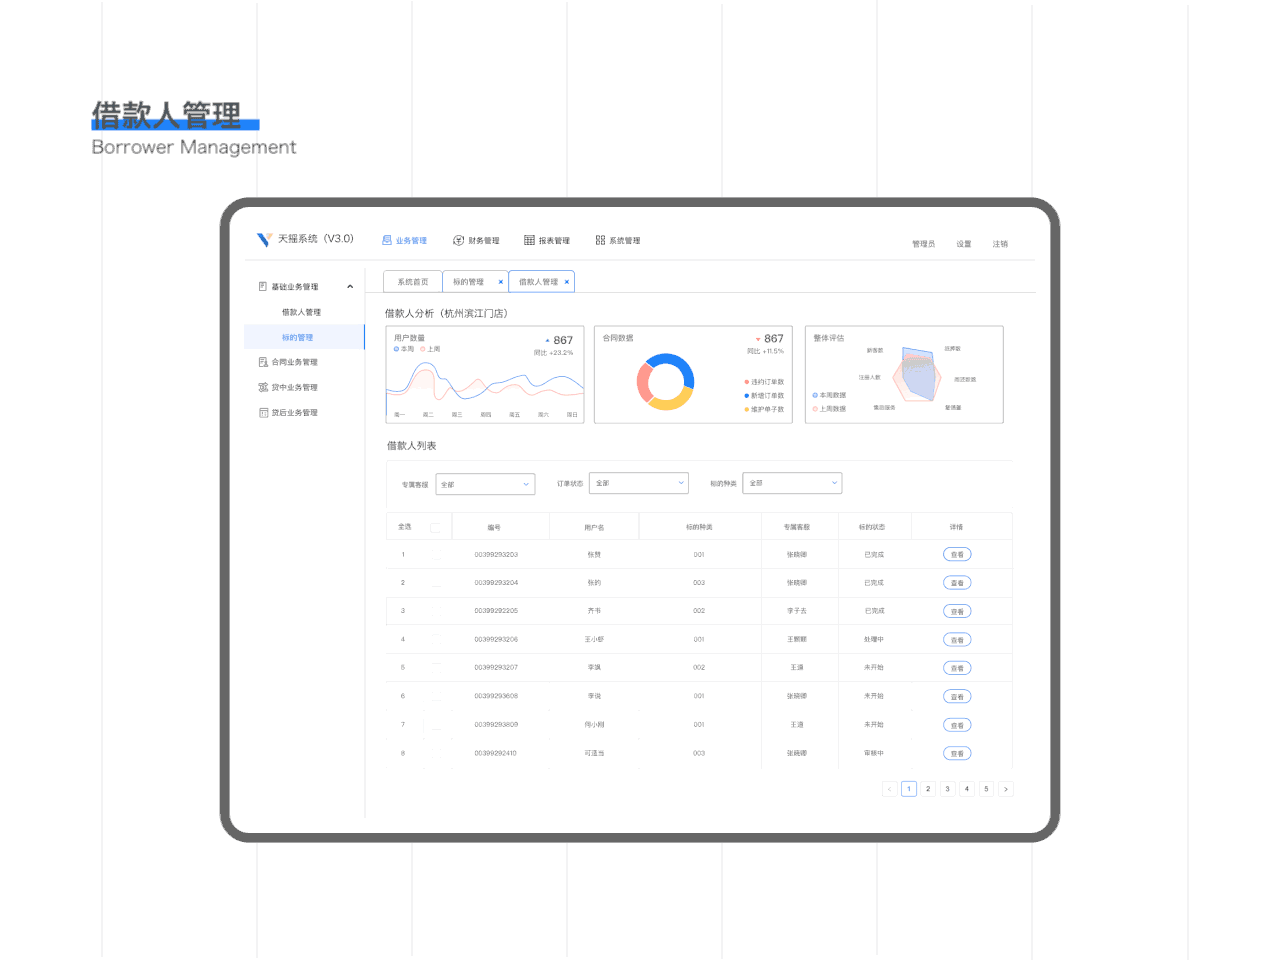The image size is (1280, 960).
Task: Click the 借款人列表 section heading
Action: tap(412, 446)
